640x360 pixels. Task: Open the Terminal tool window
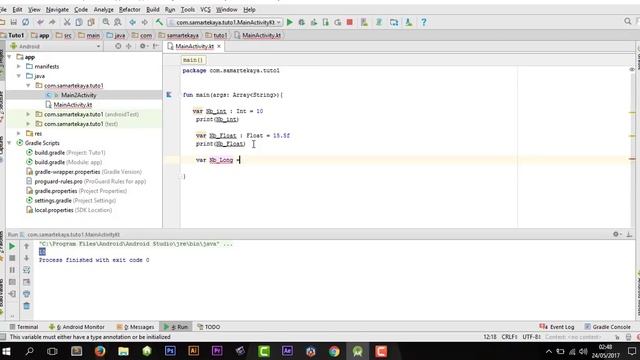pos(24,327)
